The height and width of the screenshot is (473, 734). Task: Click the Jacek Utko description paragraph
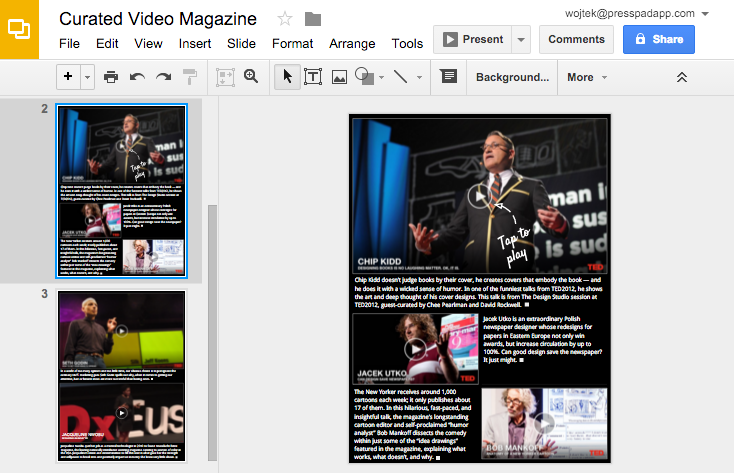point(542,340)
